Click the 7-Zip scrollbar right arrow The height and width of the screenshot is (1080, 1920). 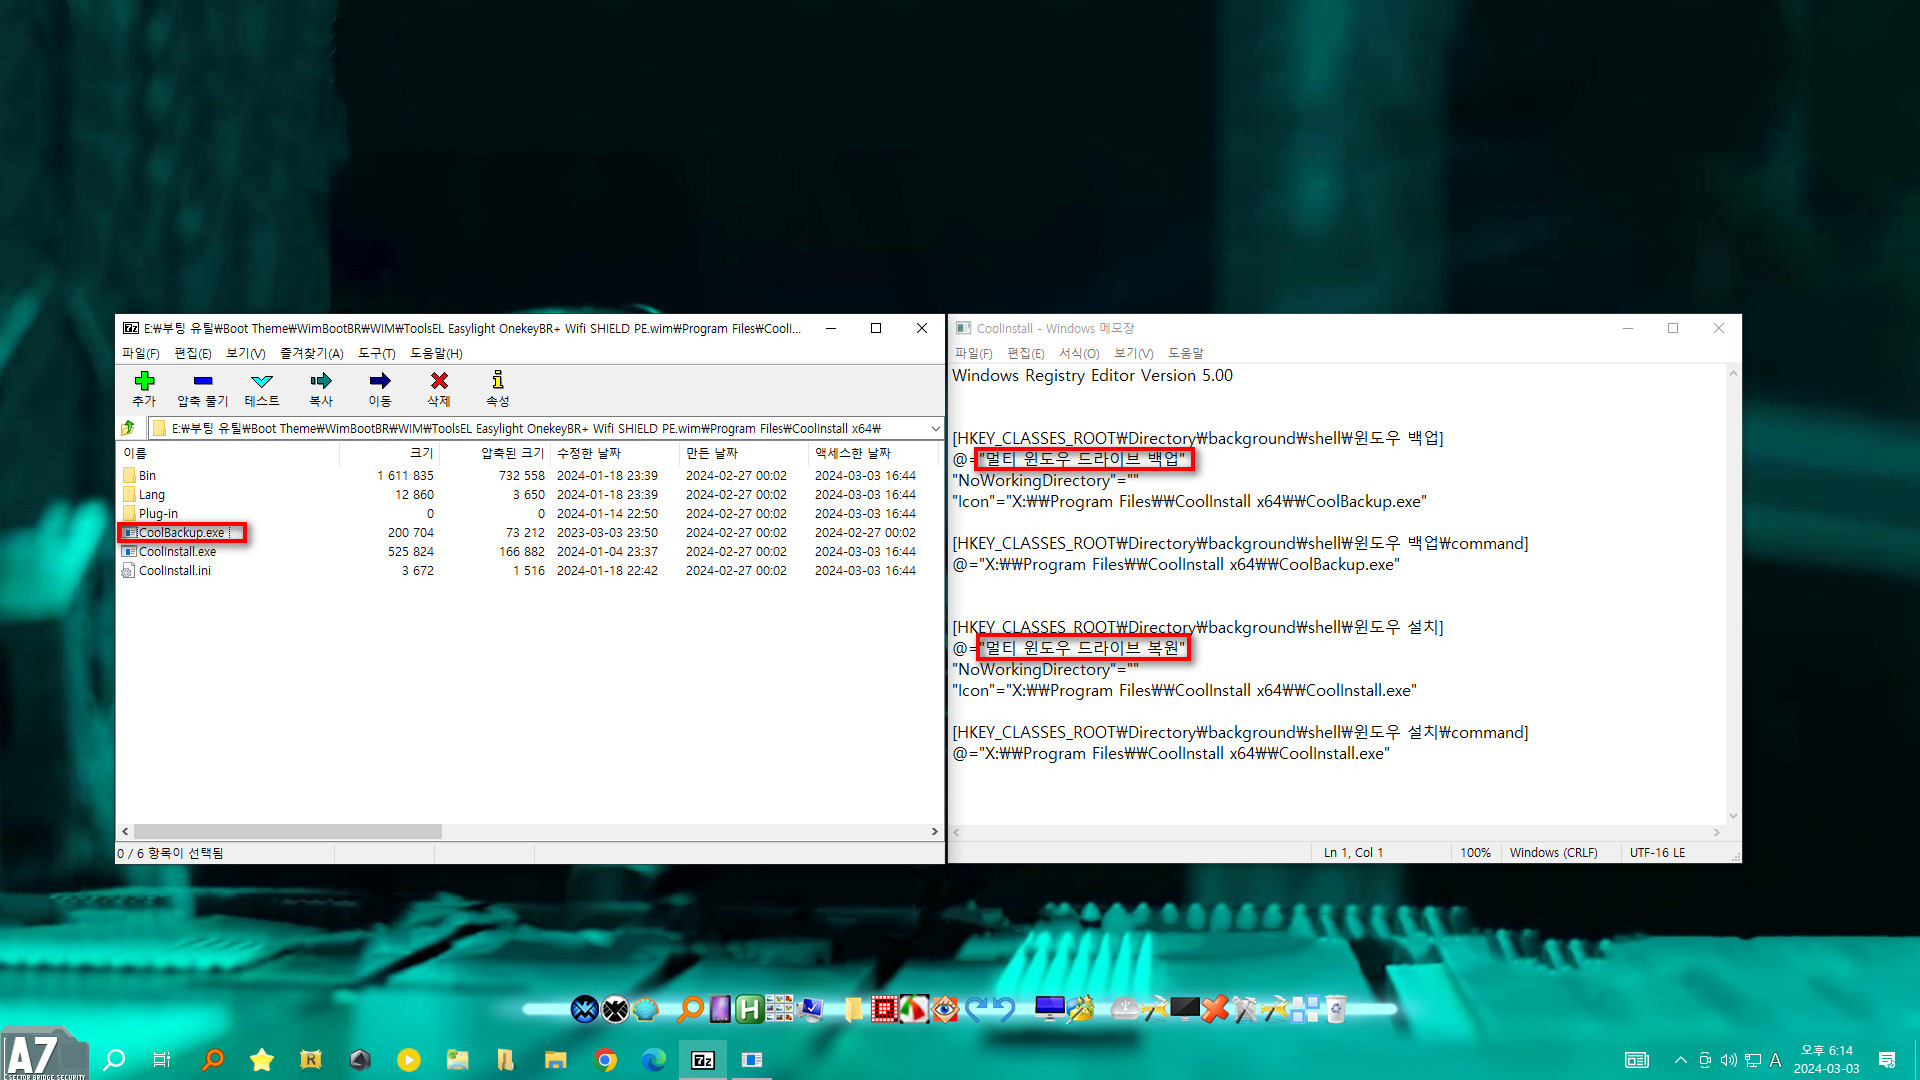click(x=935, y=831)
